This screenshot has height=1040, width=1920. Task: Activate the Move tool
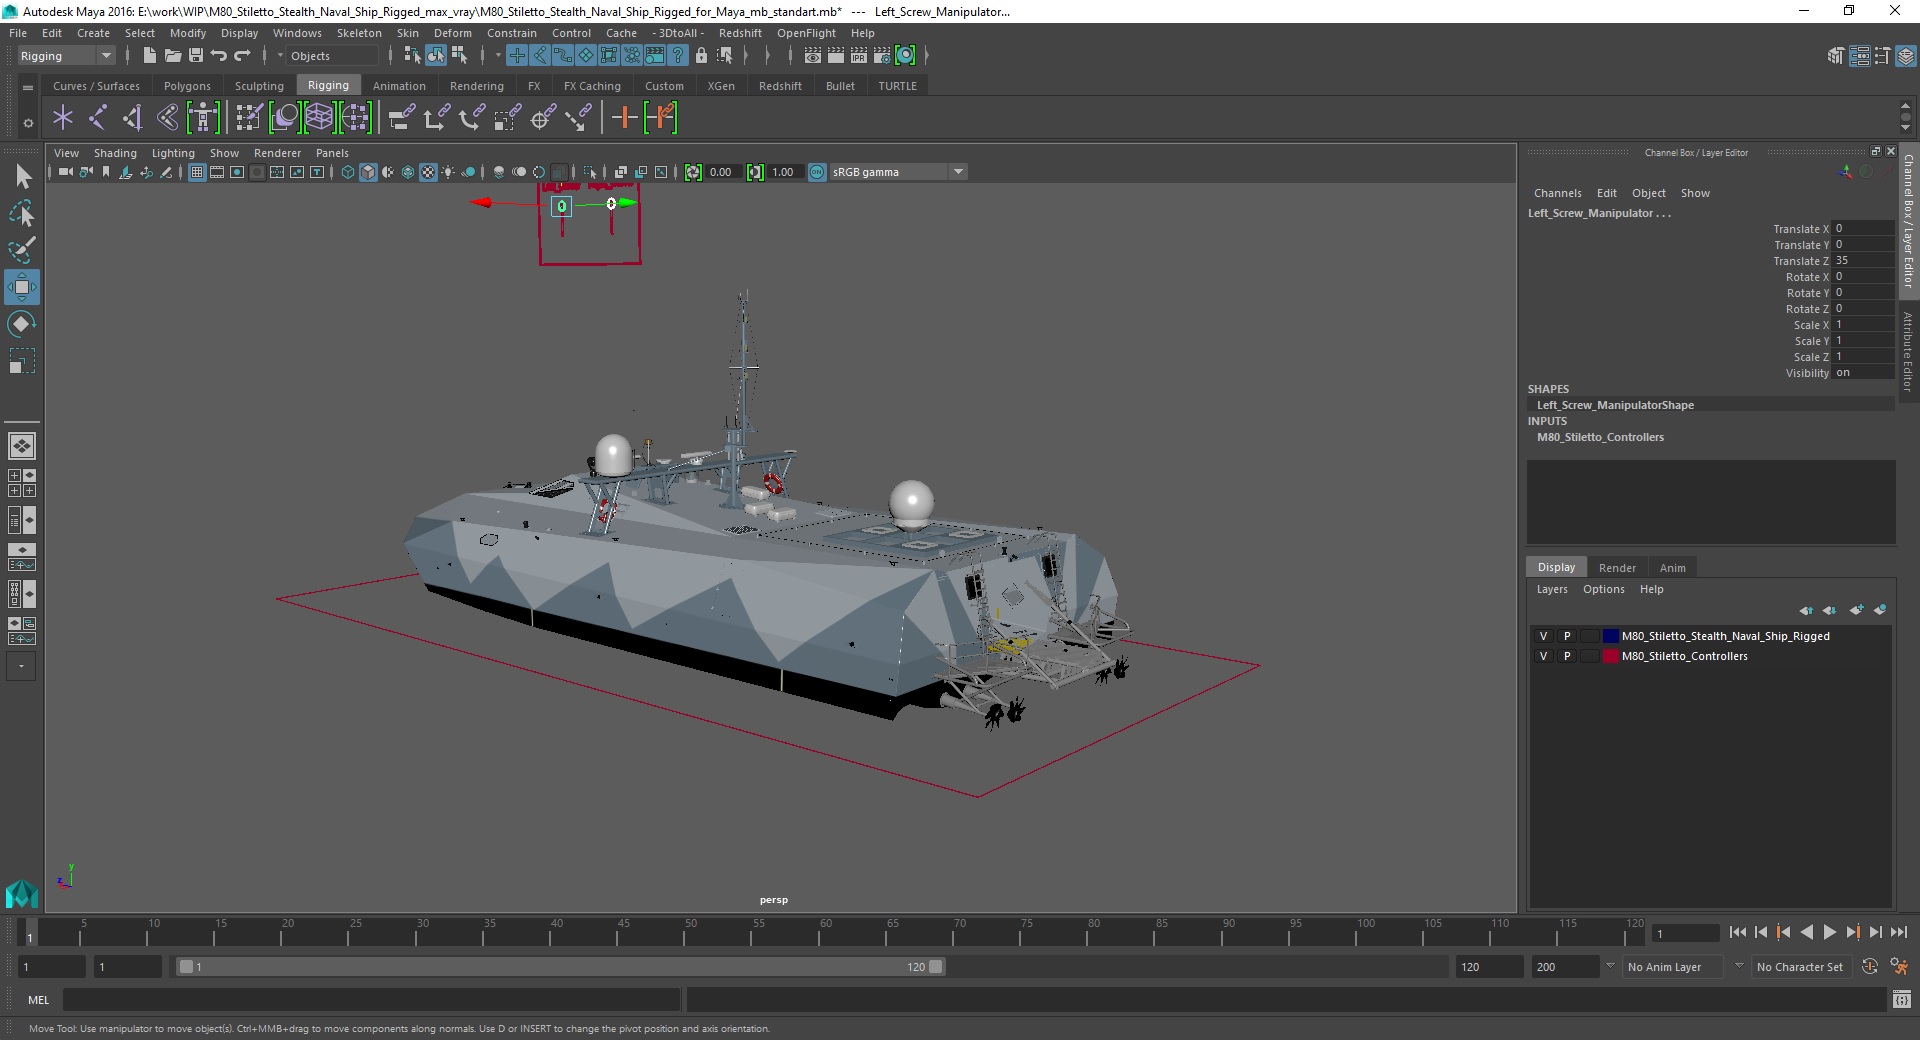pyautogui.click(x=22, y=287)
